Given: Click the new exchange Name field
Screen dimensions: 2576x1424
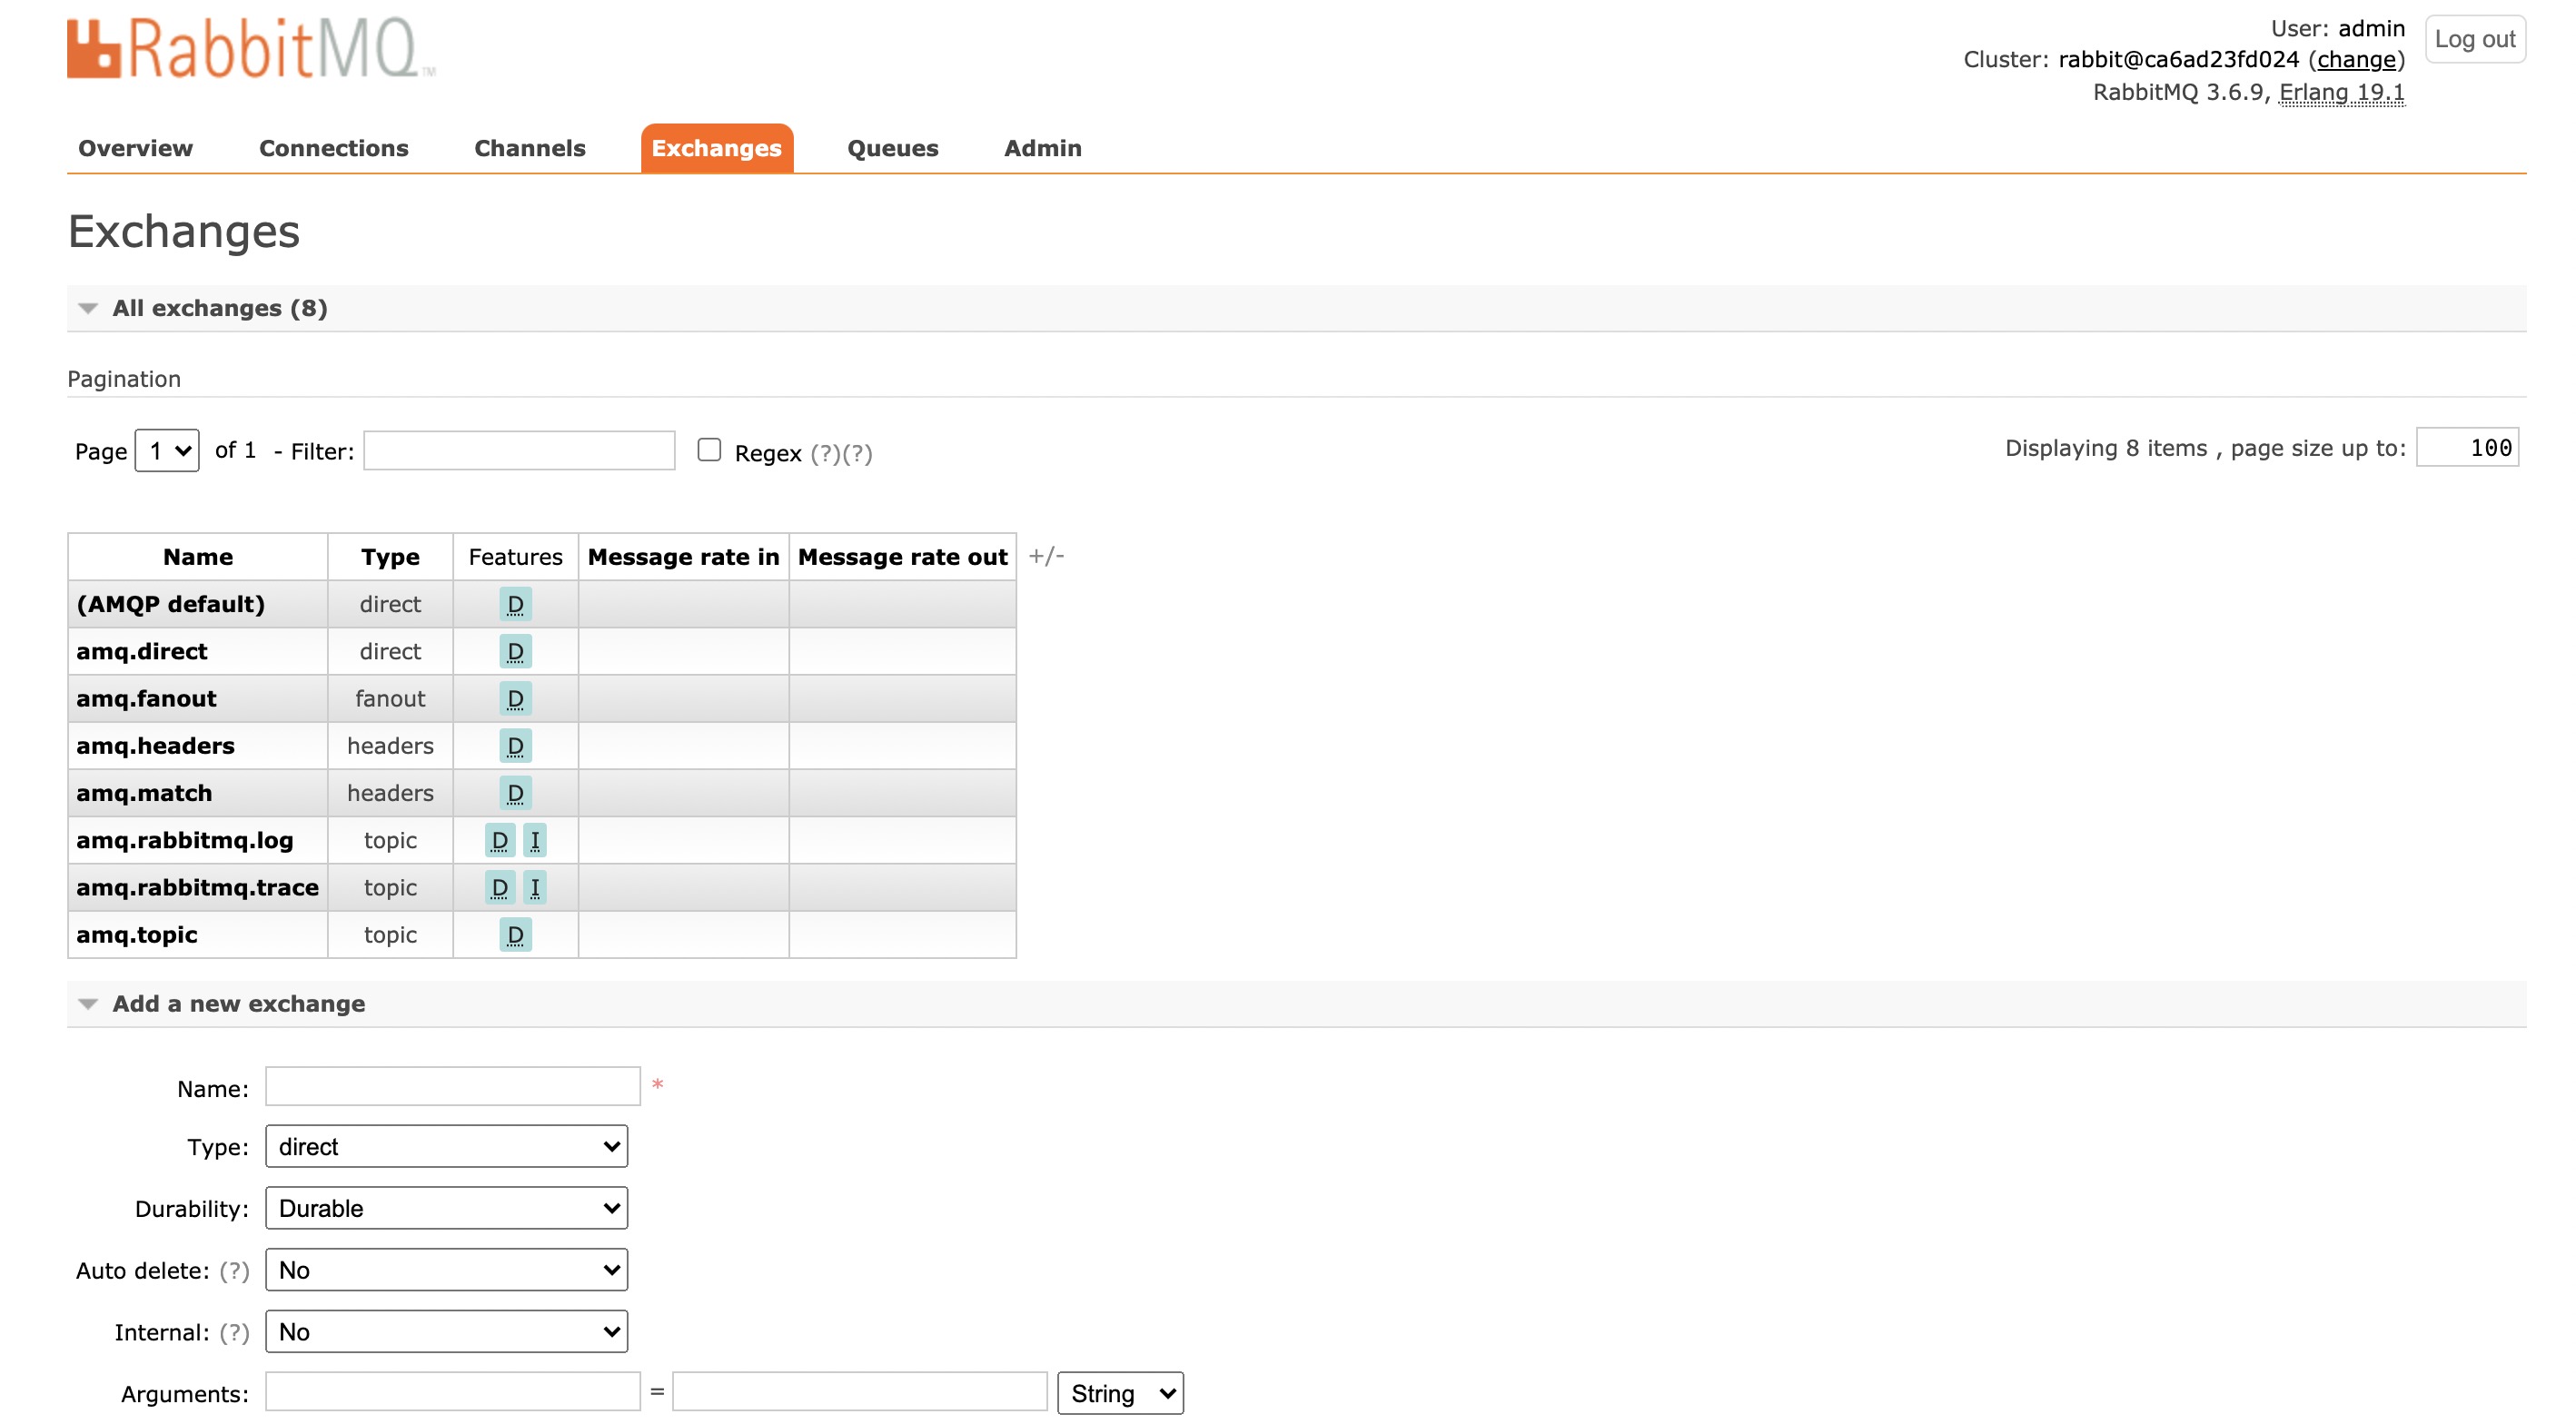Looking at the screenshot, I should coord(453,1087).
